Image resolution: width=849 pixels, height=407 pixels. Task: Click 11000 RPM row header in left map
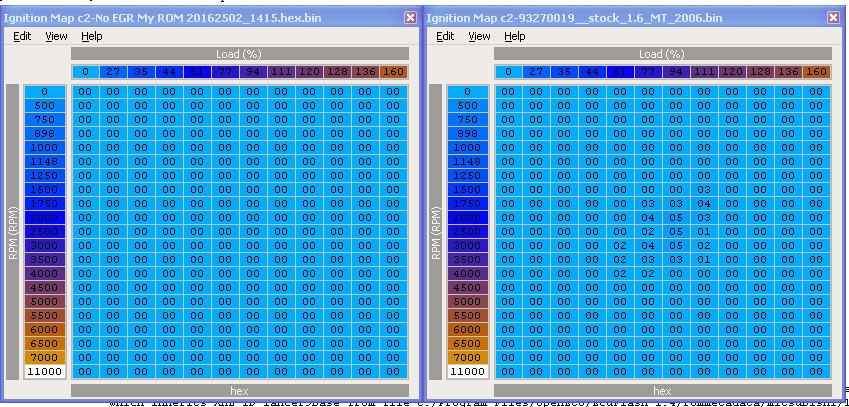coord(45,372)
